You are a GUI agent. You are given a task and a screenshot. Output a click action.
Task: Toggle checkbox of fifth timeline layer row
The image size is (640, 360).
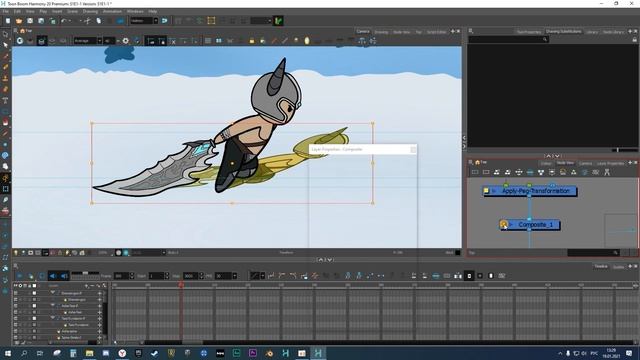tap(34, 318)
